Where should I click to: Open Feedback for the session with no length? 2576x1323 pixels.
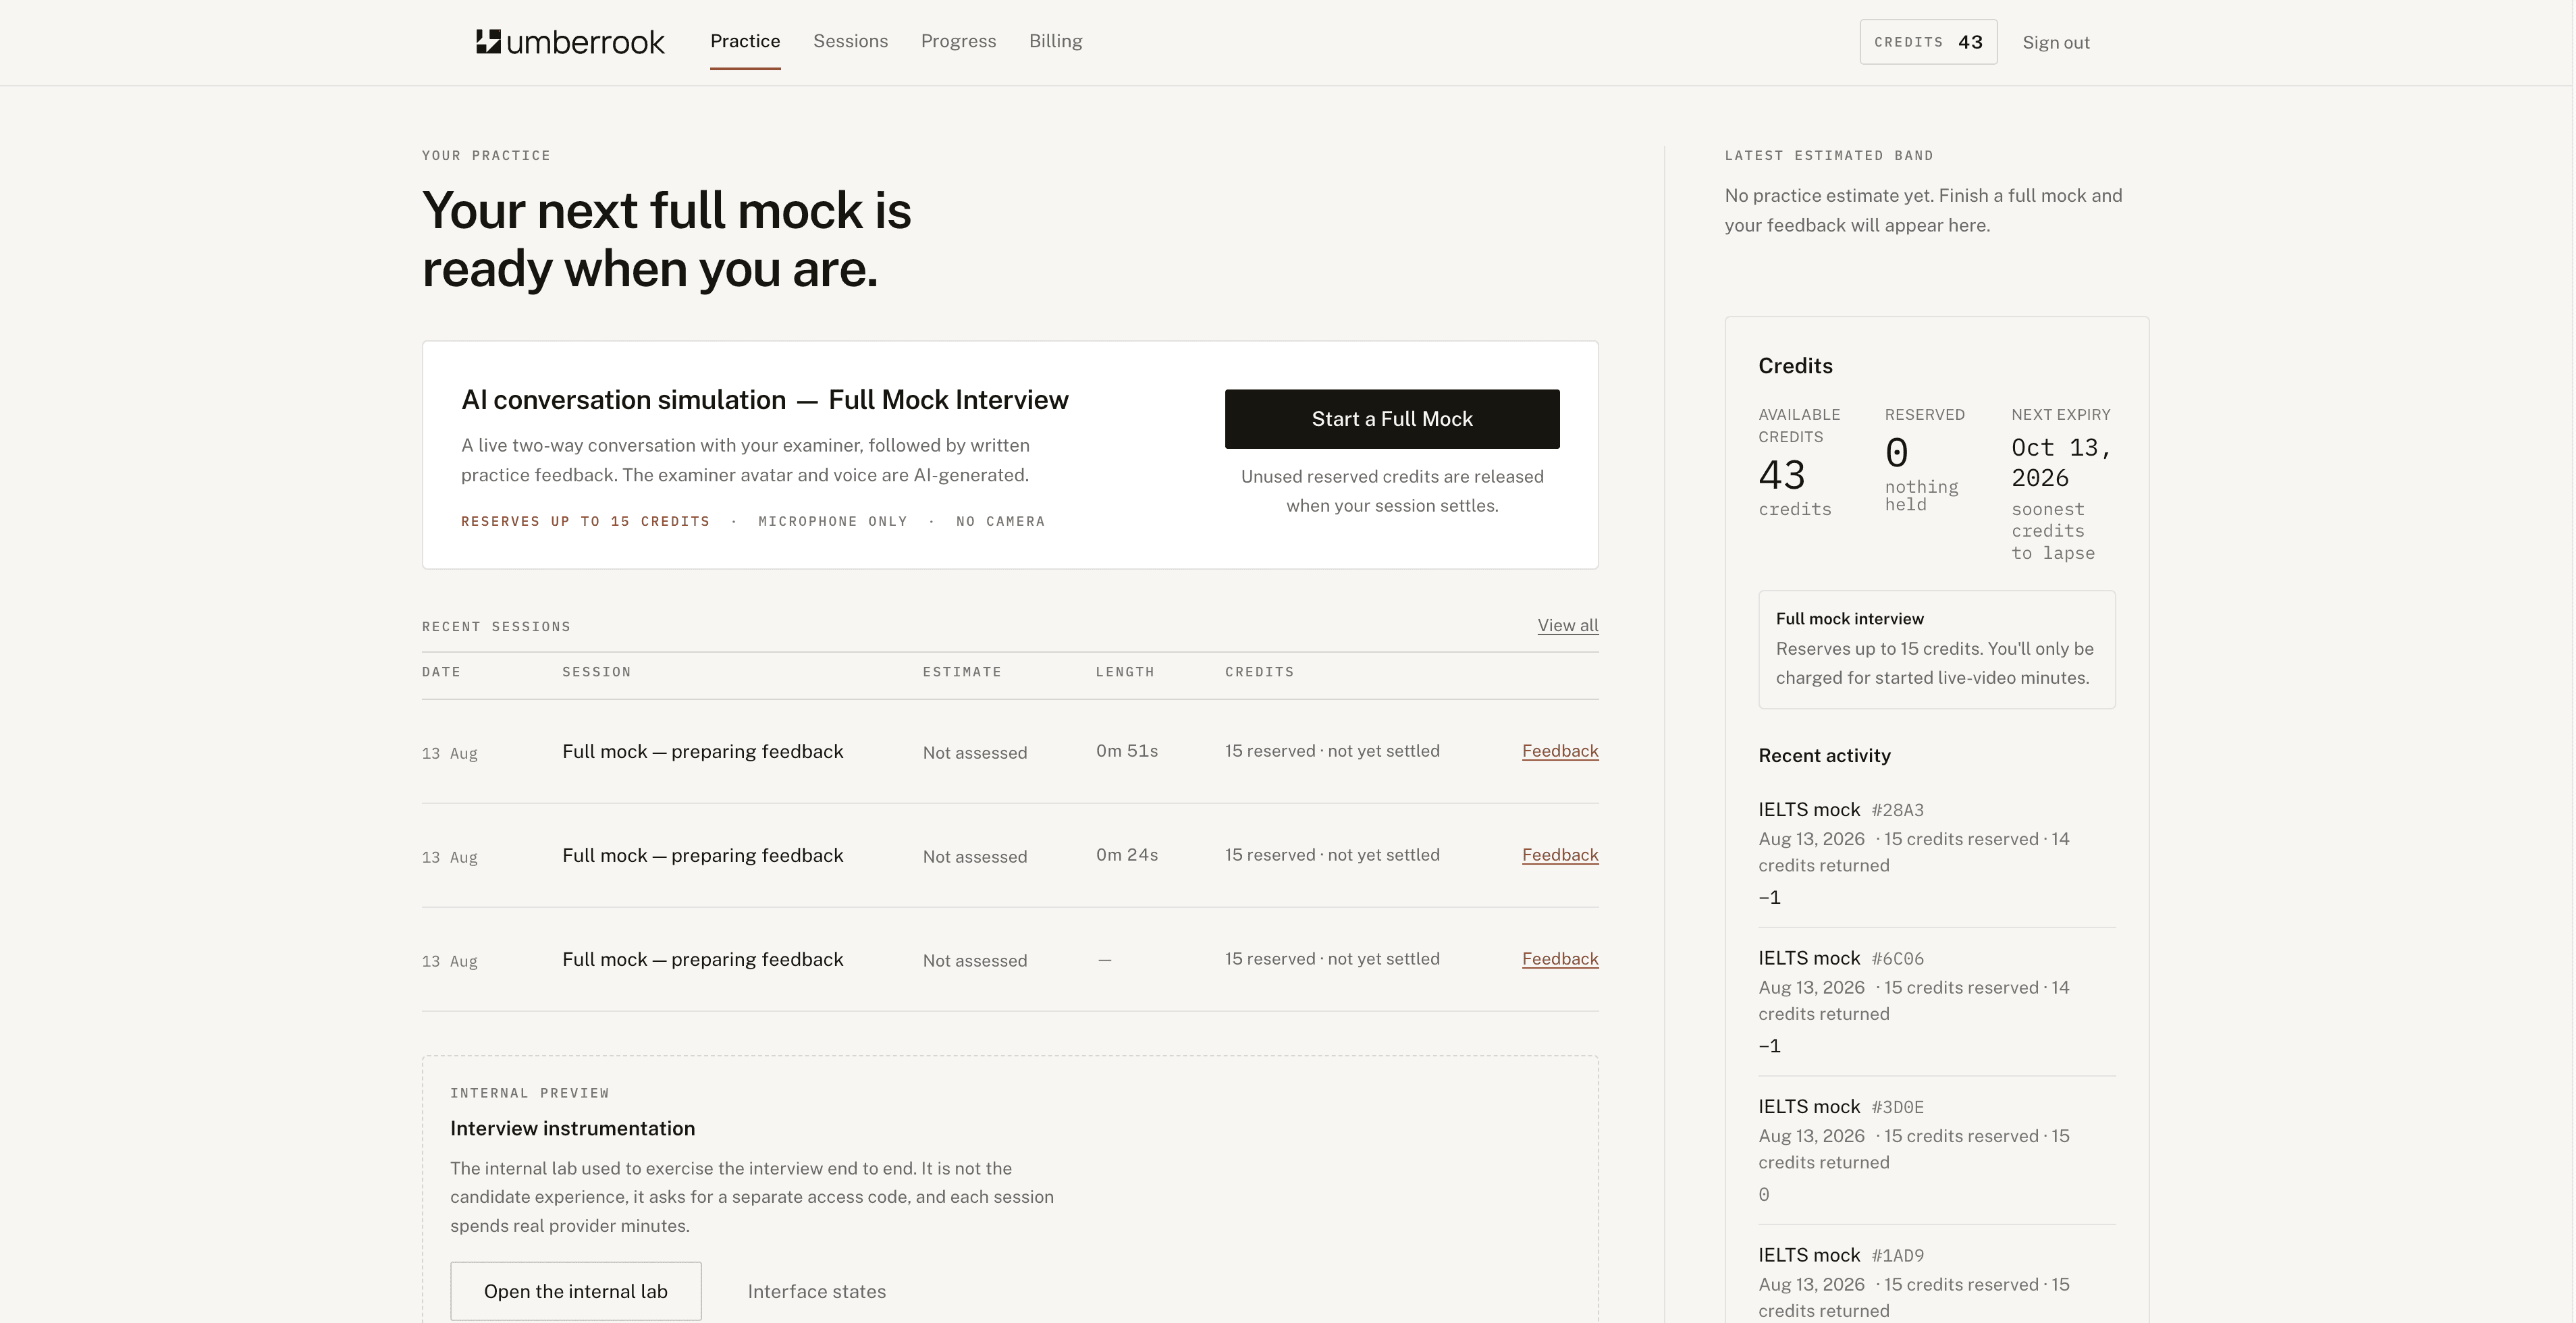(1559, 959)
